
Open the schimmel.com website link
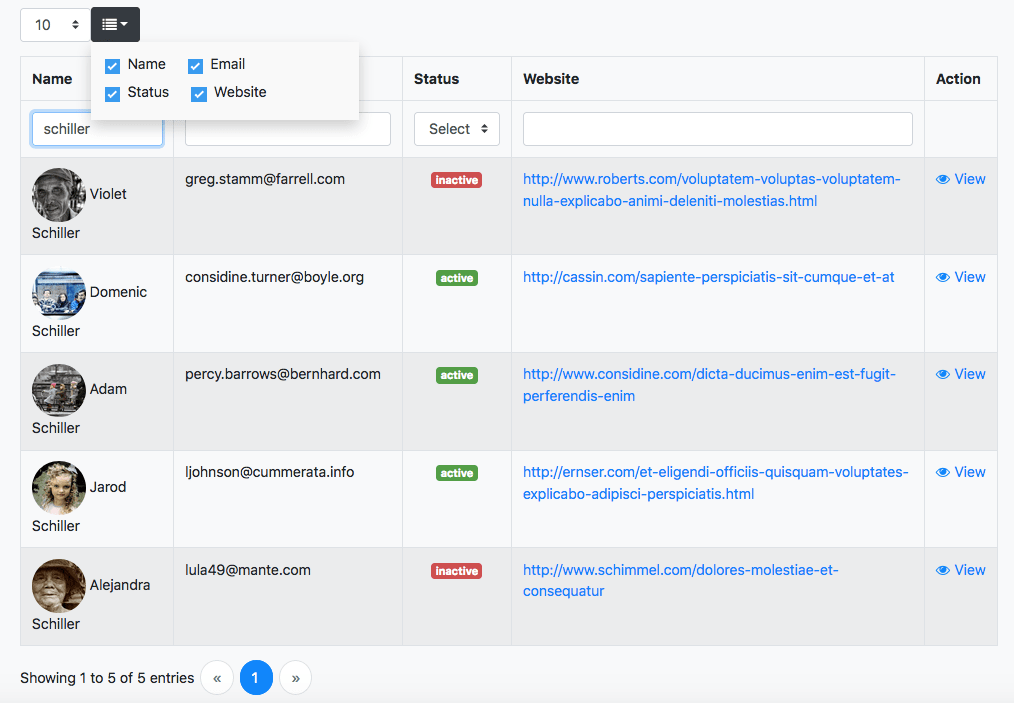681,581
